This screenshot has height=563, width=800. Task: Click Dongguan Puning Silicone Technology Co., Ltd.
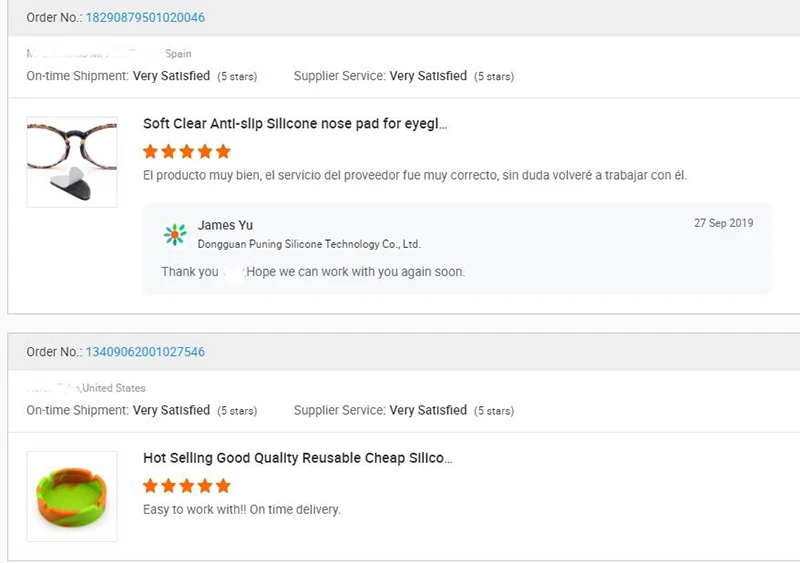(x=309, y=244)
